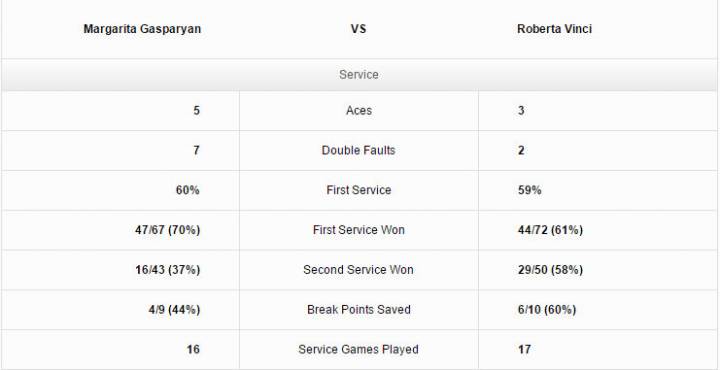
Task: Select Gasparyan's 60% first service value
Action: pos(188,190)
